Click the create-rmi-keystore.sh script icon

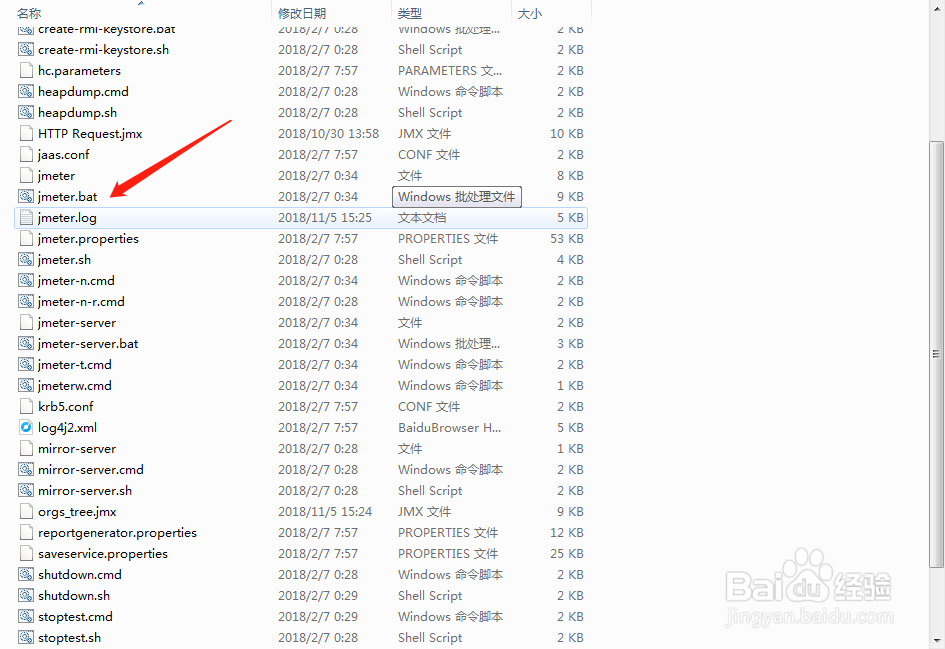click(x=26, y=49)
